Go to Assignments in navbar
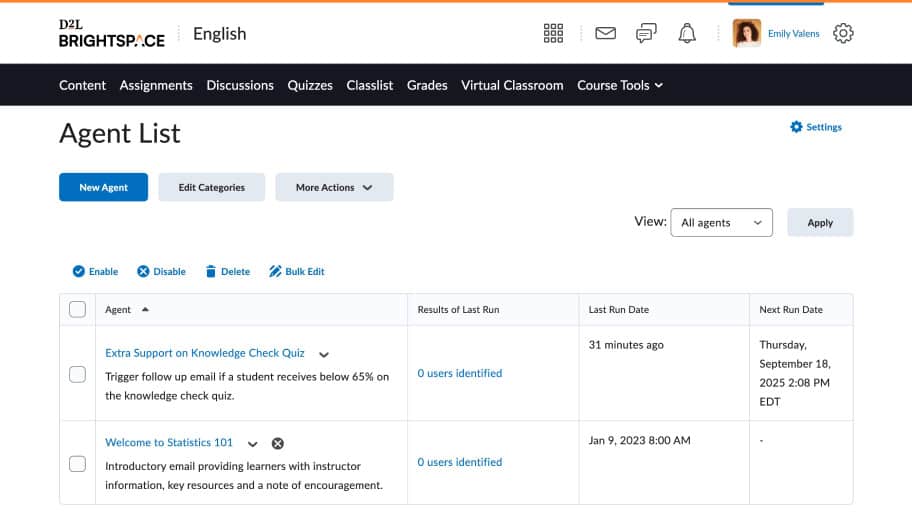Image resolution: width=912 pixels, height=513 pixels. point(156,86)
